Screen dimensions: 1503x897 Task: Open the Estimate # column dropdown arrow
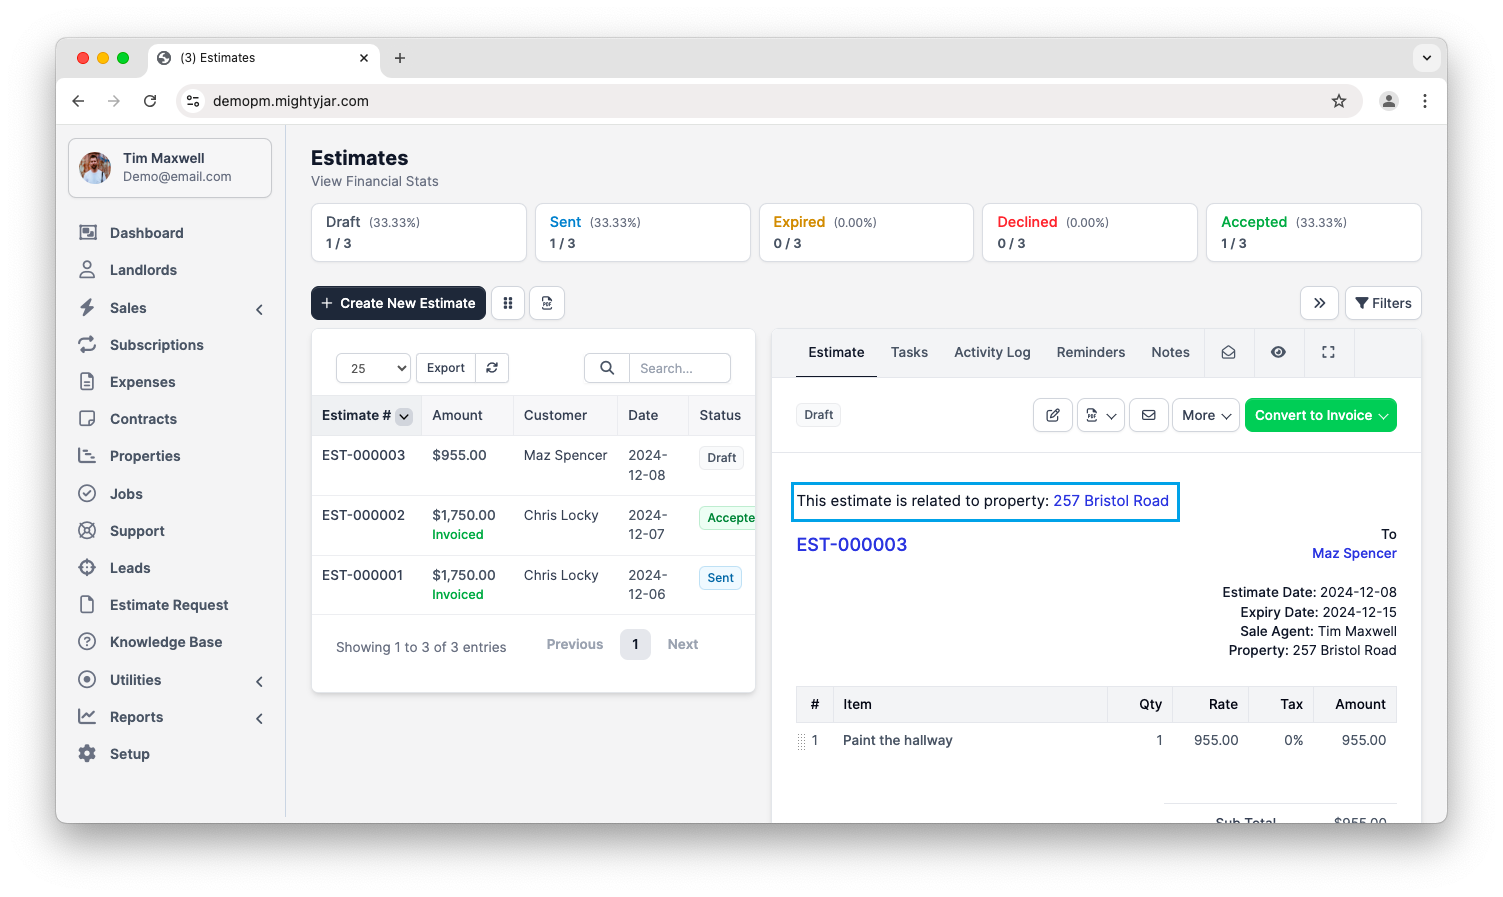tap(404, 417)
